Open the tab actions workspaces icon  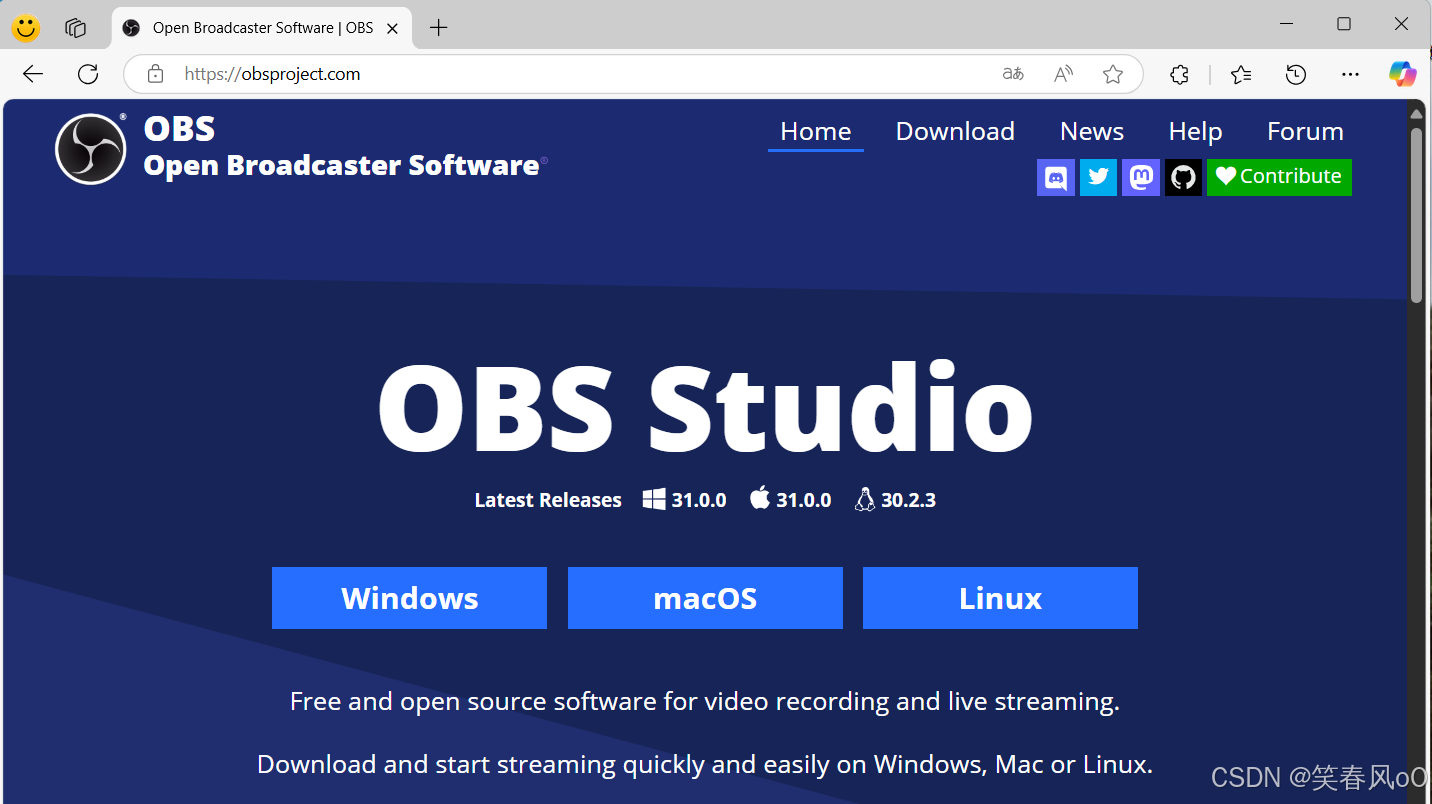click(75, 28)
